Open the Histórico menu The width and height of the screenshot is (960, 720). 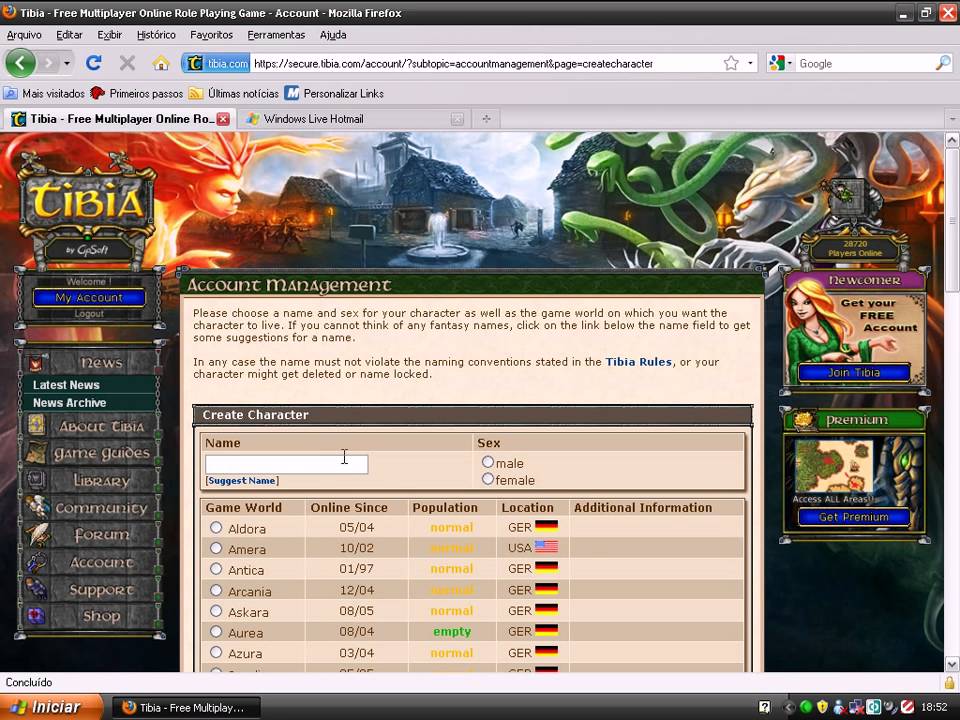point(156,35)
